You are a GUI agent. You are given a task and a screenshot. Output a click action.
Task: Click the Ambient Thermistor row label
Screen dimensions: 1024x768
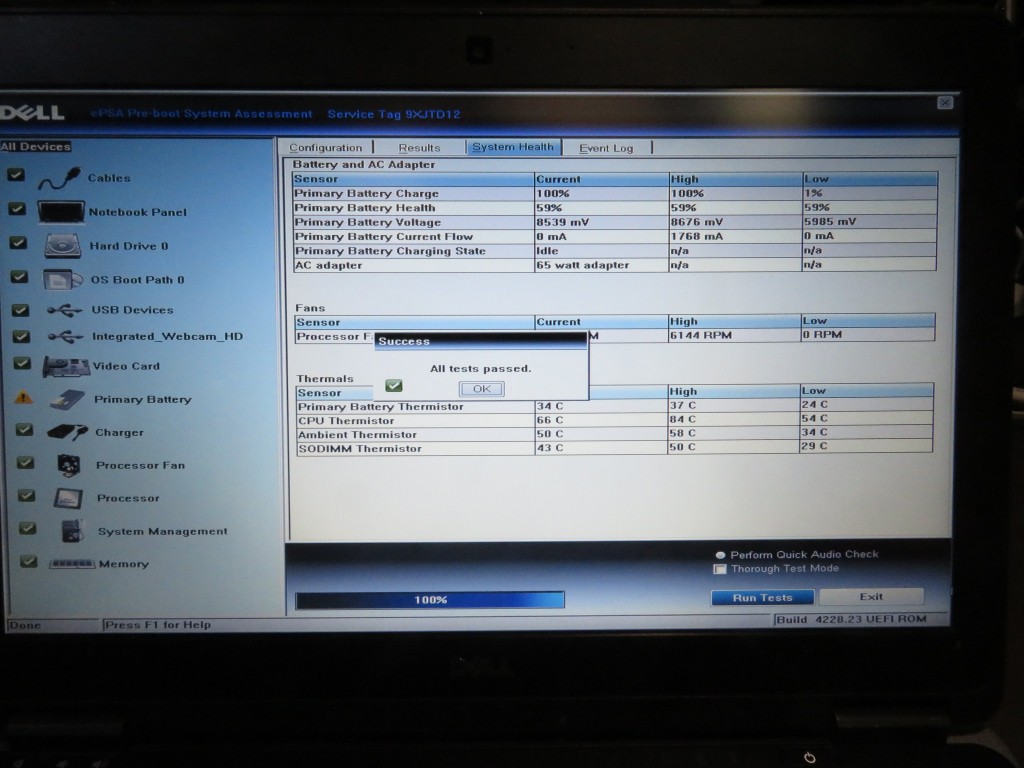coord(357,435)
